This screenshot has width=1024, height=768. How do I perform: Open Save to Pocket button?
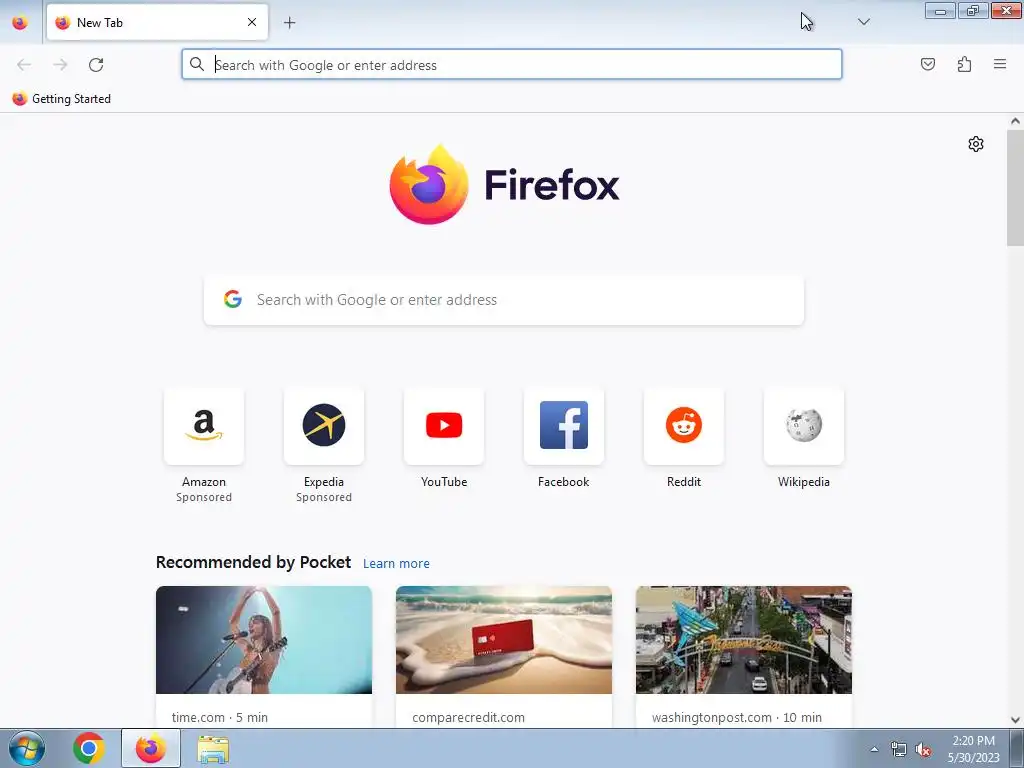click(927, 64)
